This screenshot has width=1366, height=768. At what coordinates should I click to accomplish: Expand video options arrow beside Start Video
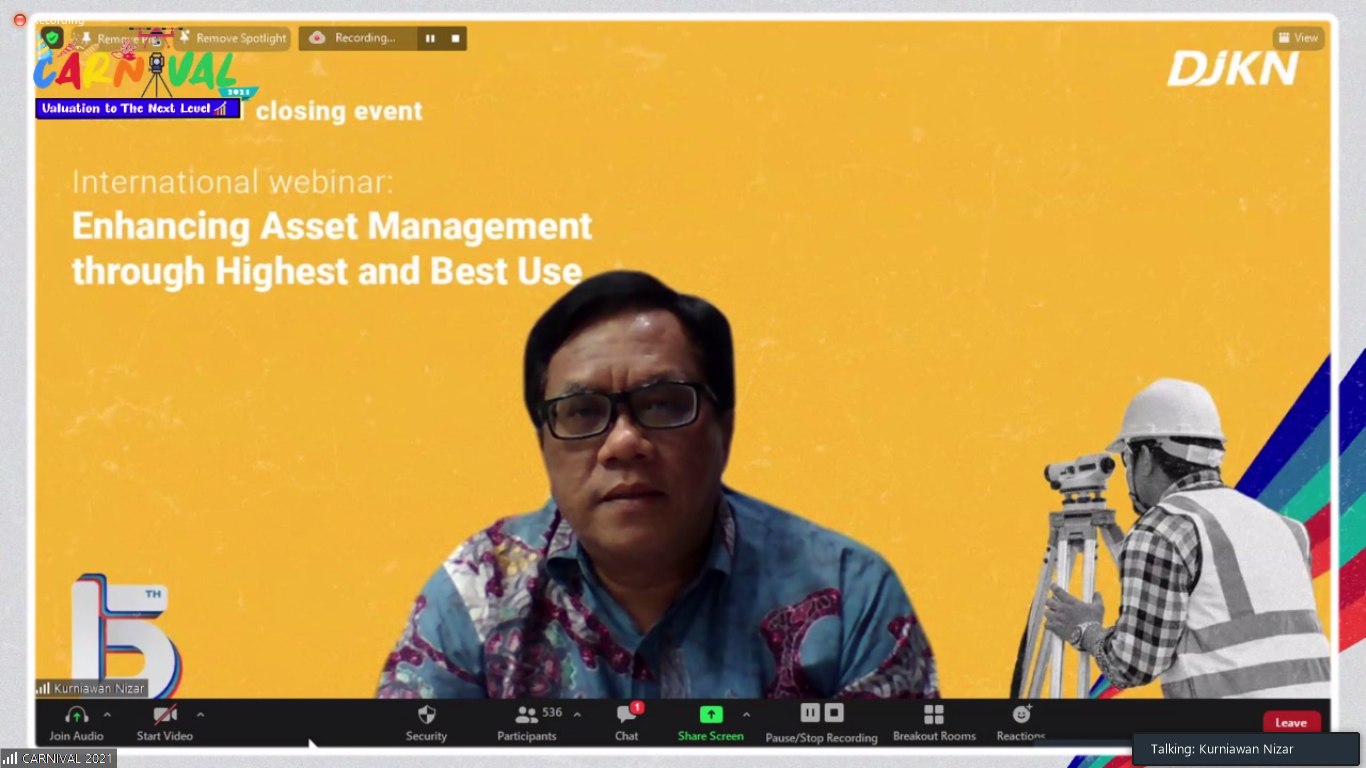point(200,715)
